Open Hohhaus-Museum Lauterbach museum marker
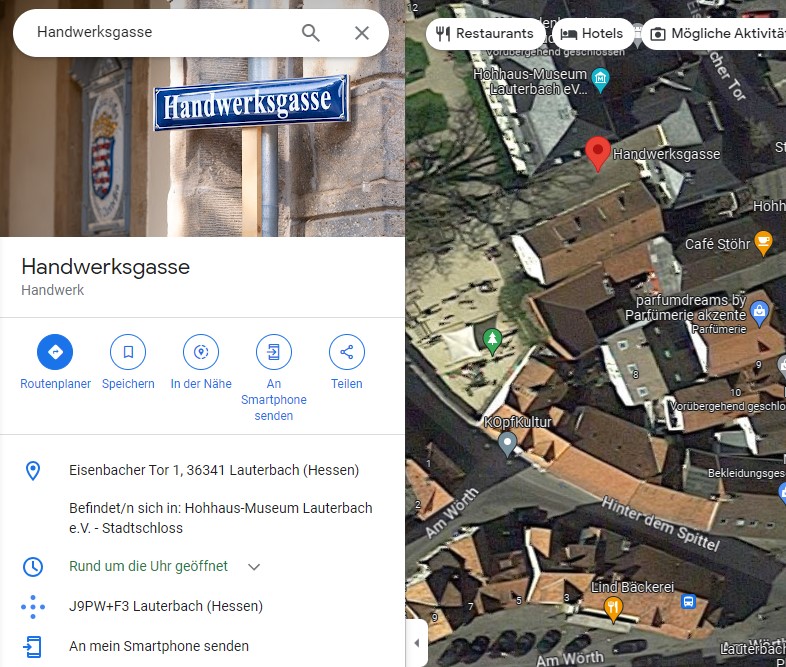786x667 pixels. tap(600, 80)
